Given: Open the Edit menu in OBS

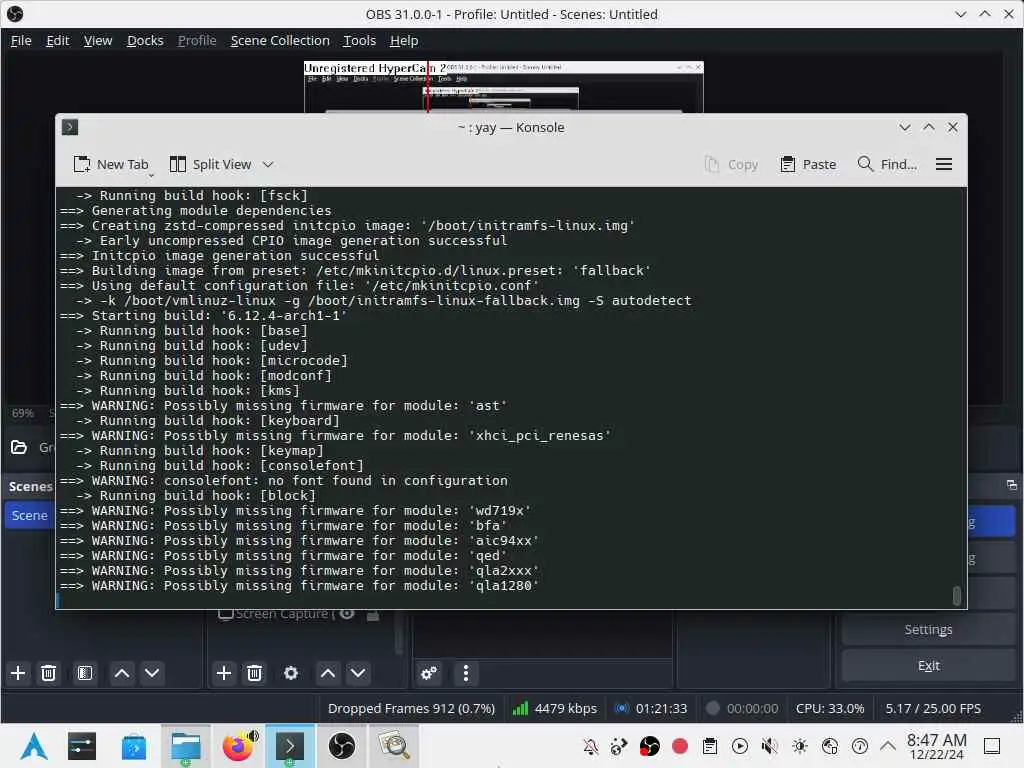Looking at the screenshot, I should [57, 40].
